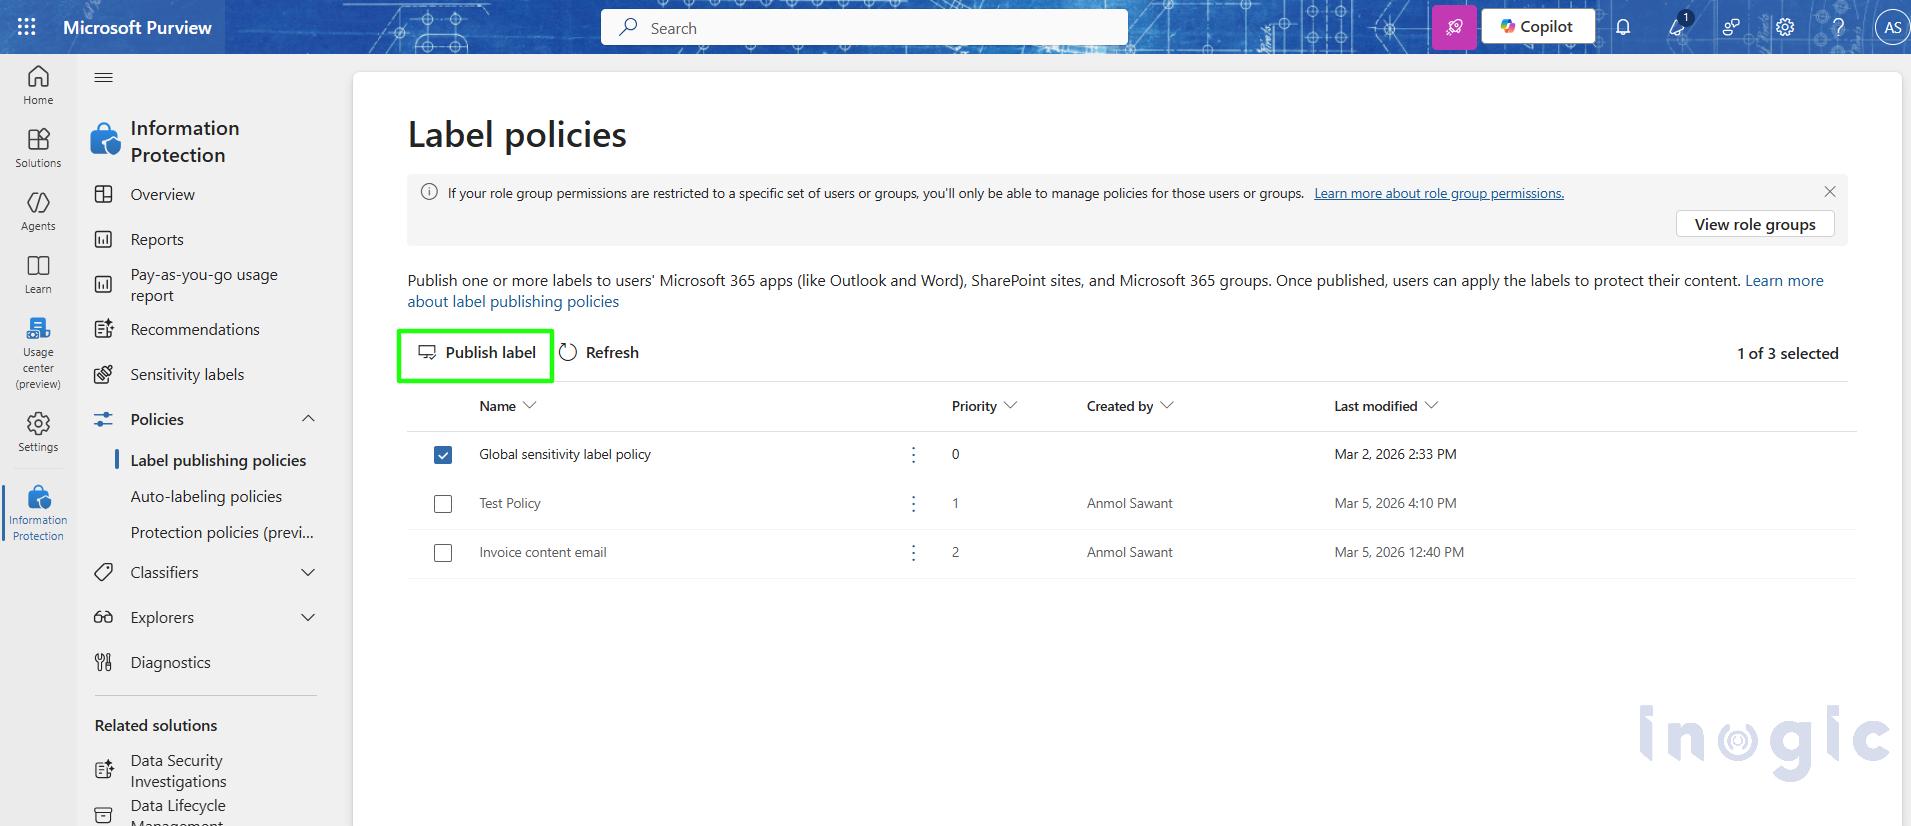This screenshot has height=826, width=1911.
Task: Click Anmol Sawant in Test Policy row
Action: [x=1130, y=503]
